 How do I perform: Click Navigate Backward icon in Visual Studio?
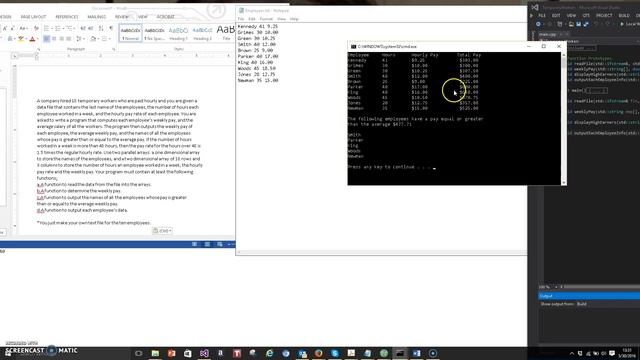(x=538, y=24)
